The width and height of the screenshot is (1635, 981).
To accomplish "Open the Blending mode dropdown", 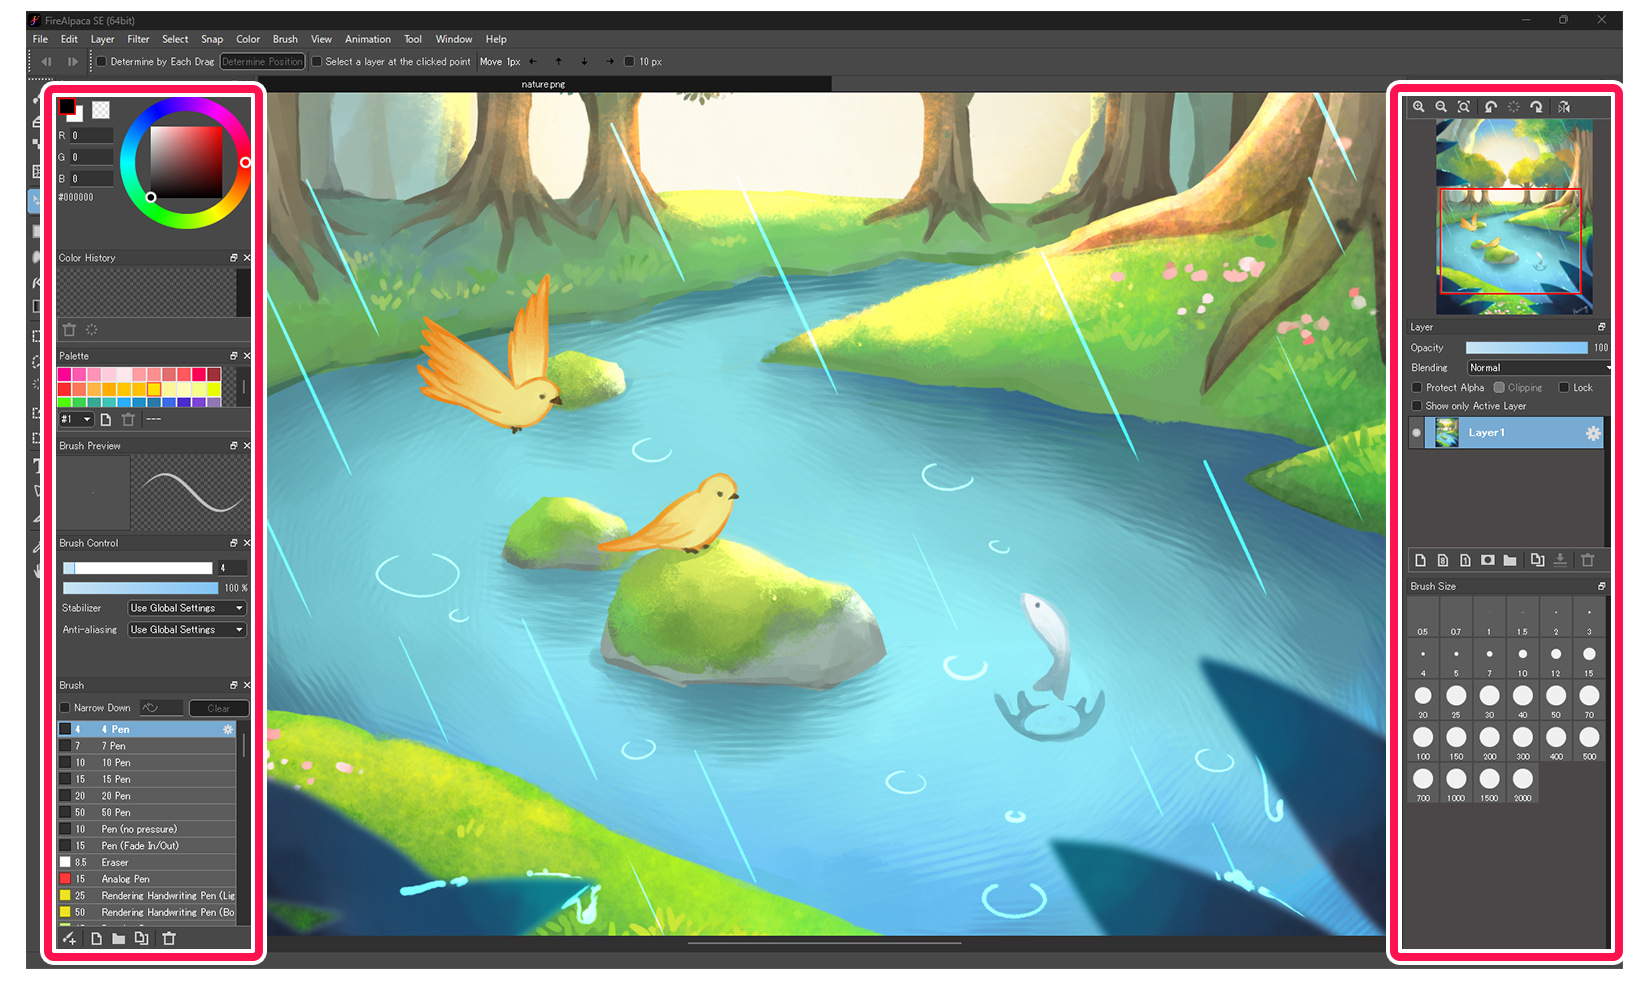I will [x=1537, y=368].
